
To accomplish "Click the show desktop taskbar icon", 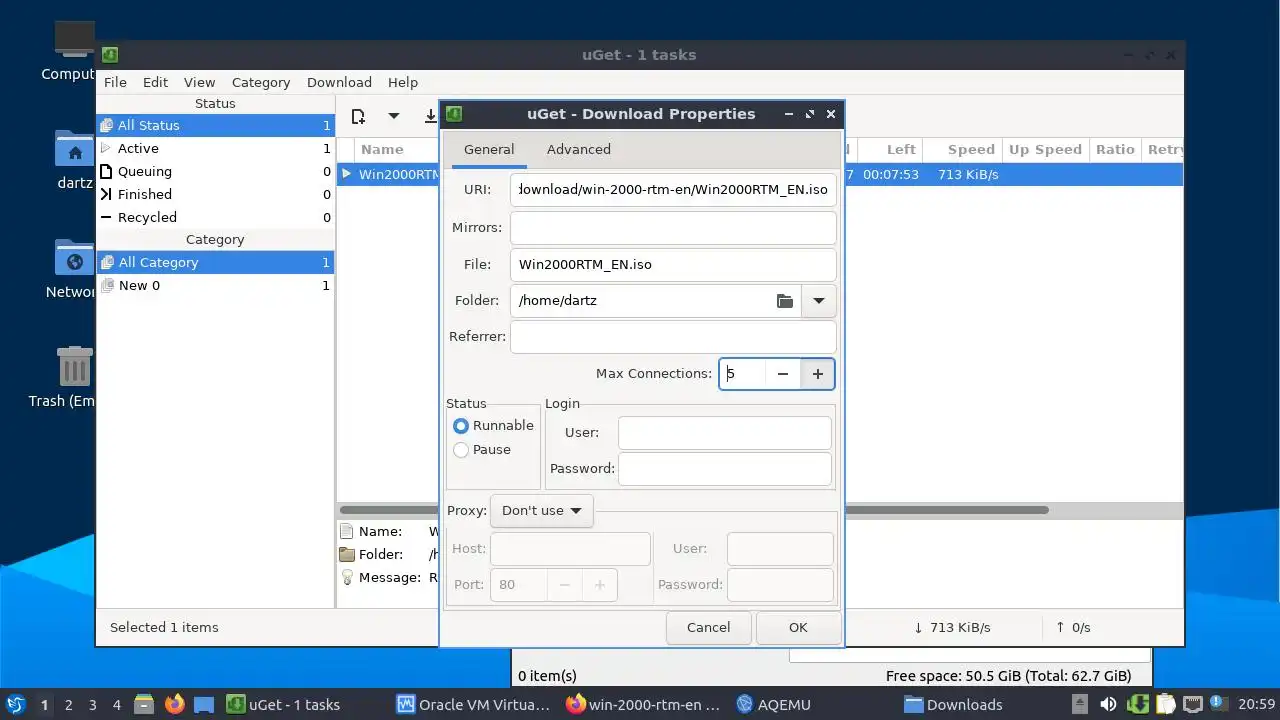I will point(204,705).
